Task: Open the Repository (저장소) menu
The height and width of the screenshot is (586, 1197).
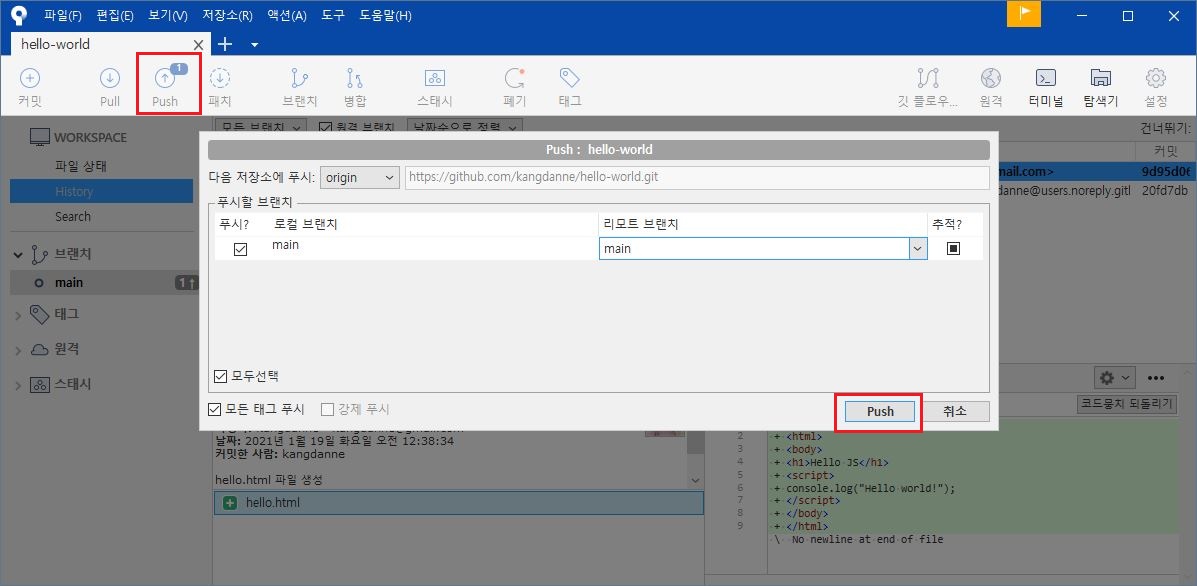Action: (x=227, y=15)
